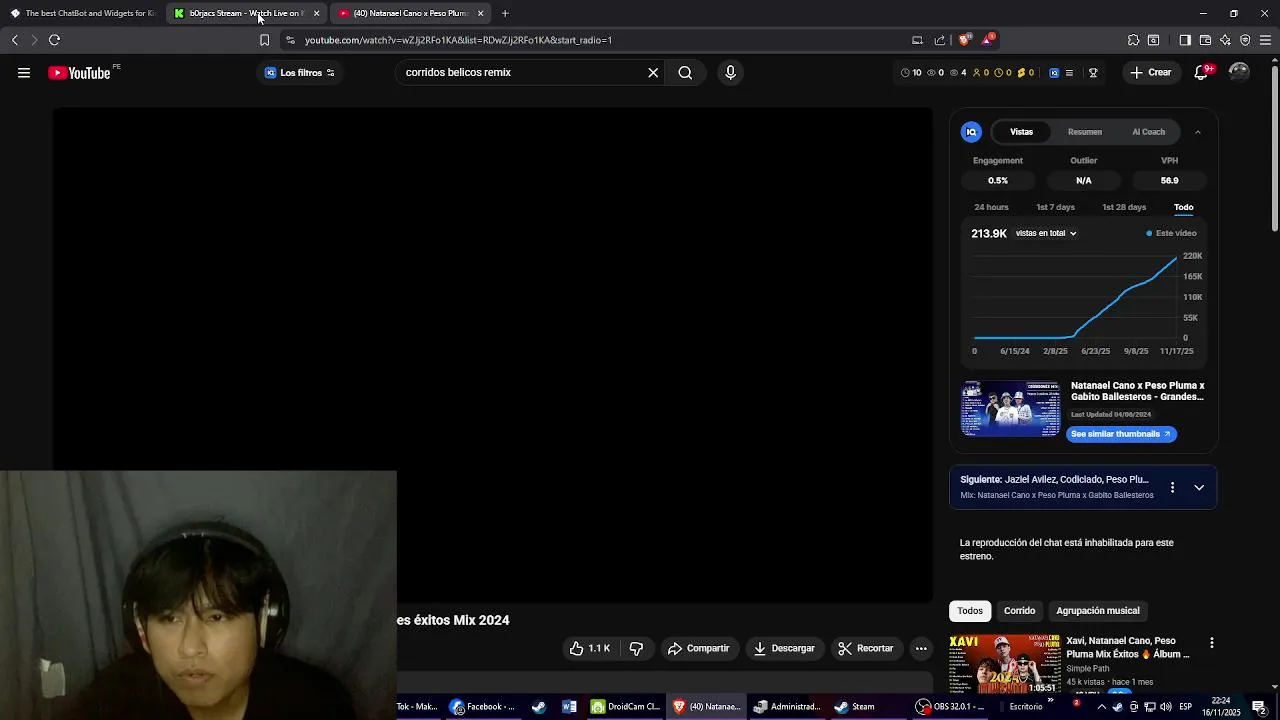The height and width of the screenshot is (720, 1280).
Task: Like the video with thumbs up
Action: click(x=590, y=649)
